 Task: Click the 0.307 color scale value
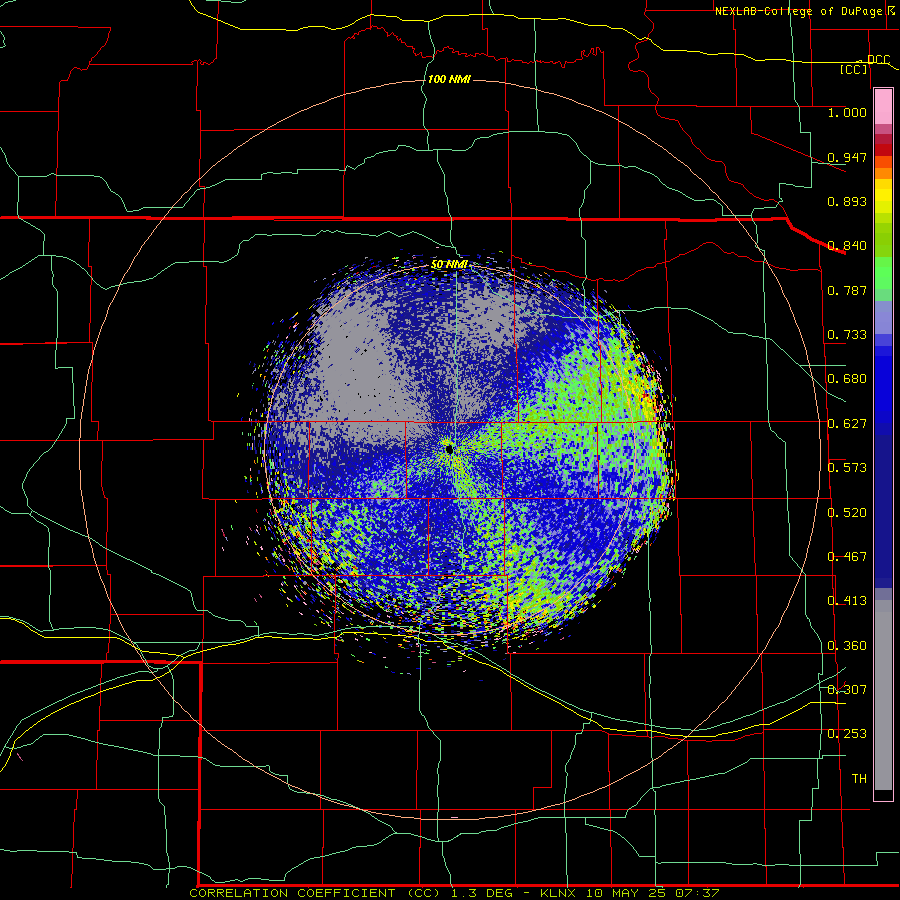tap(847, 690)
